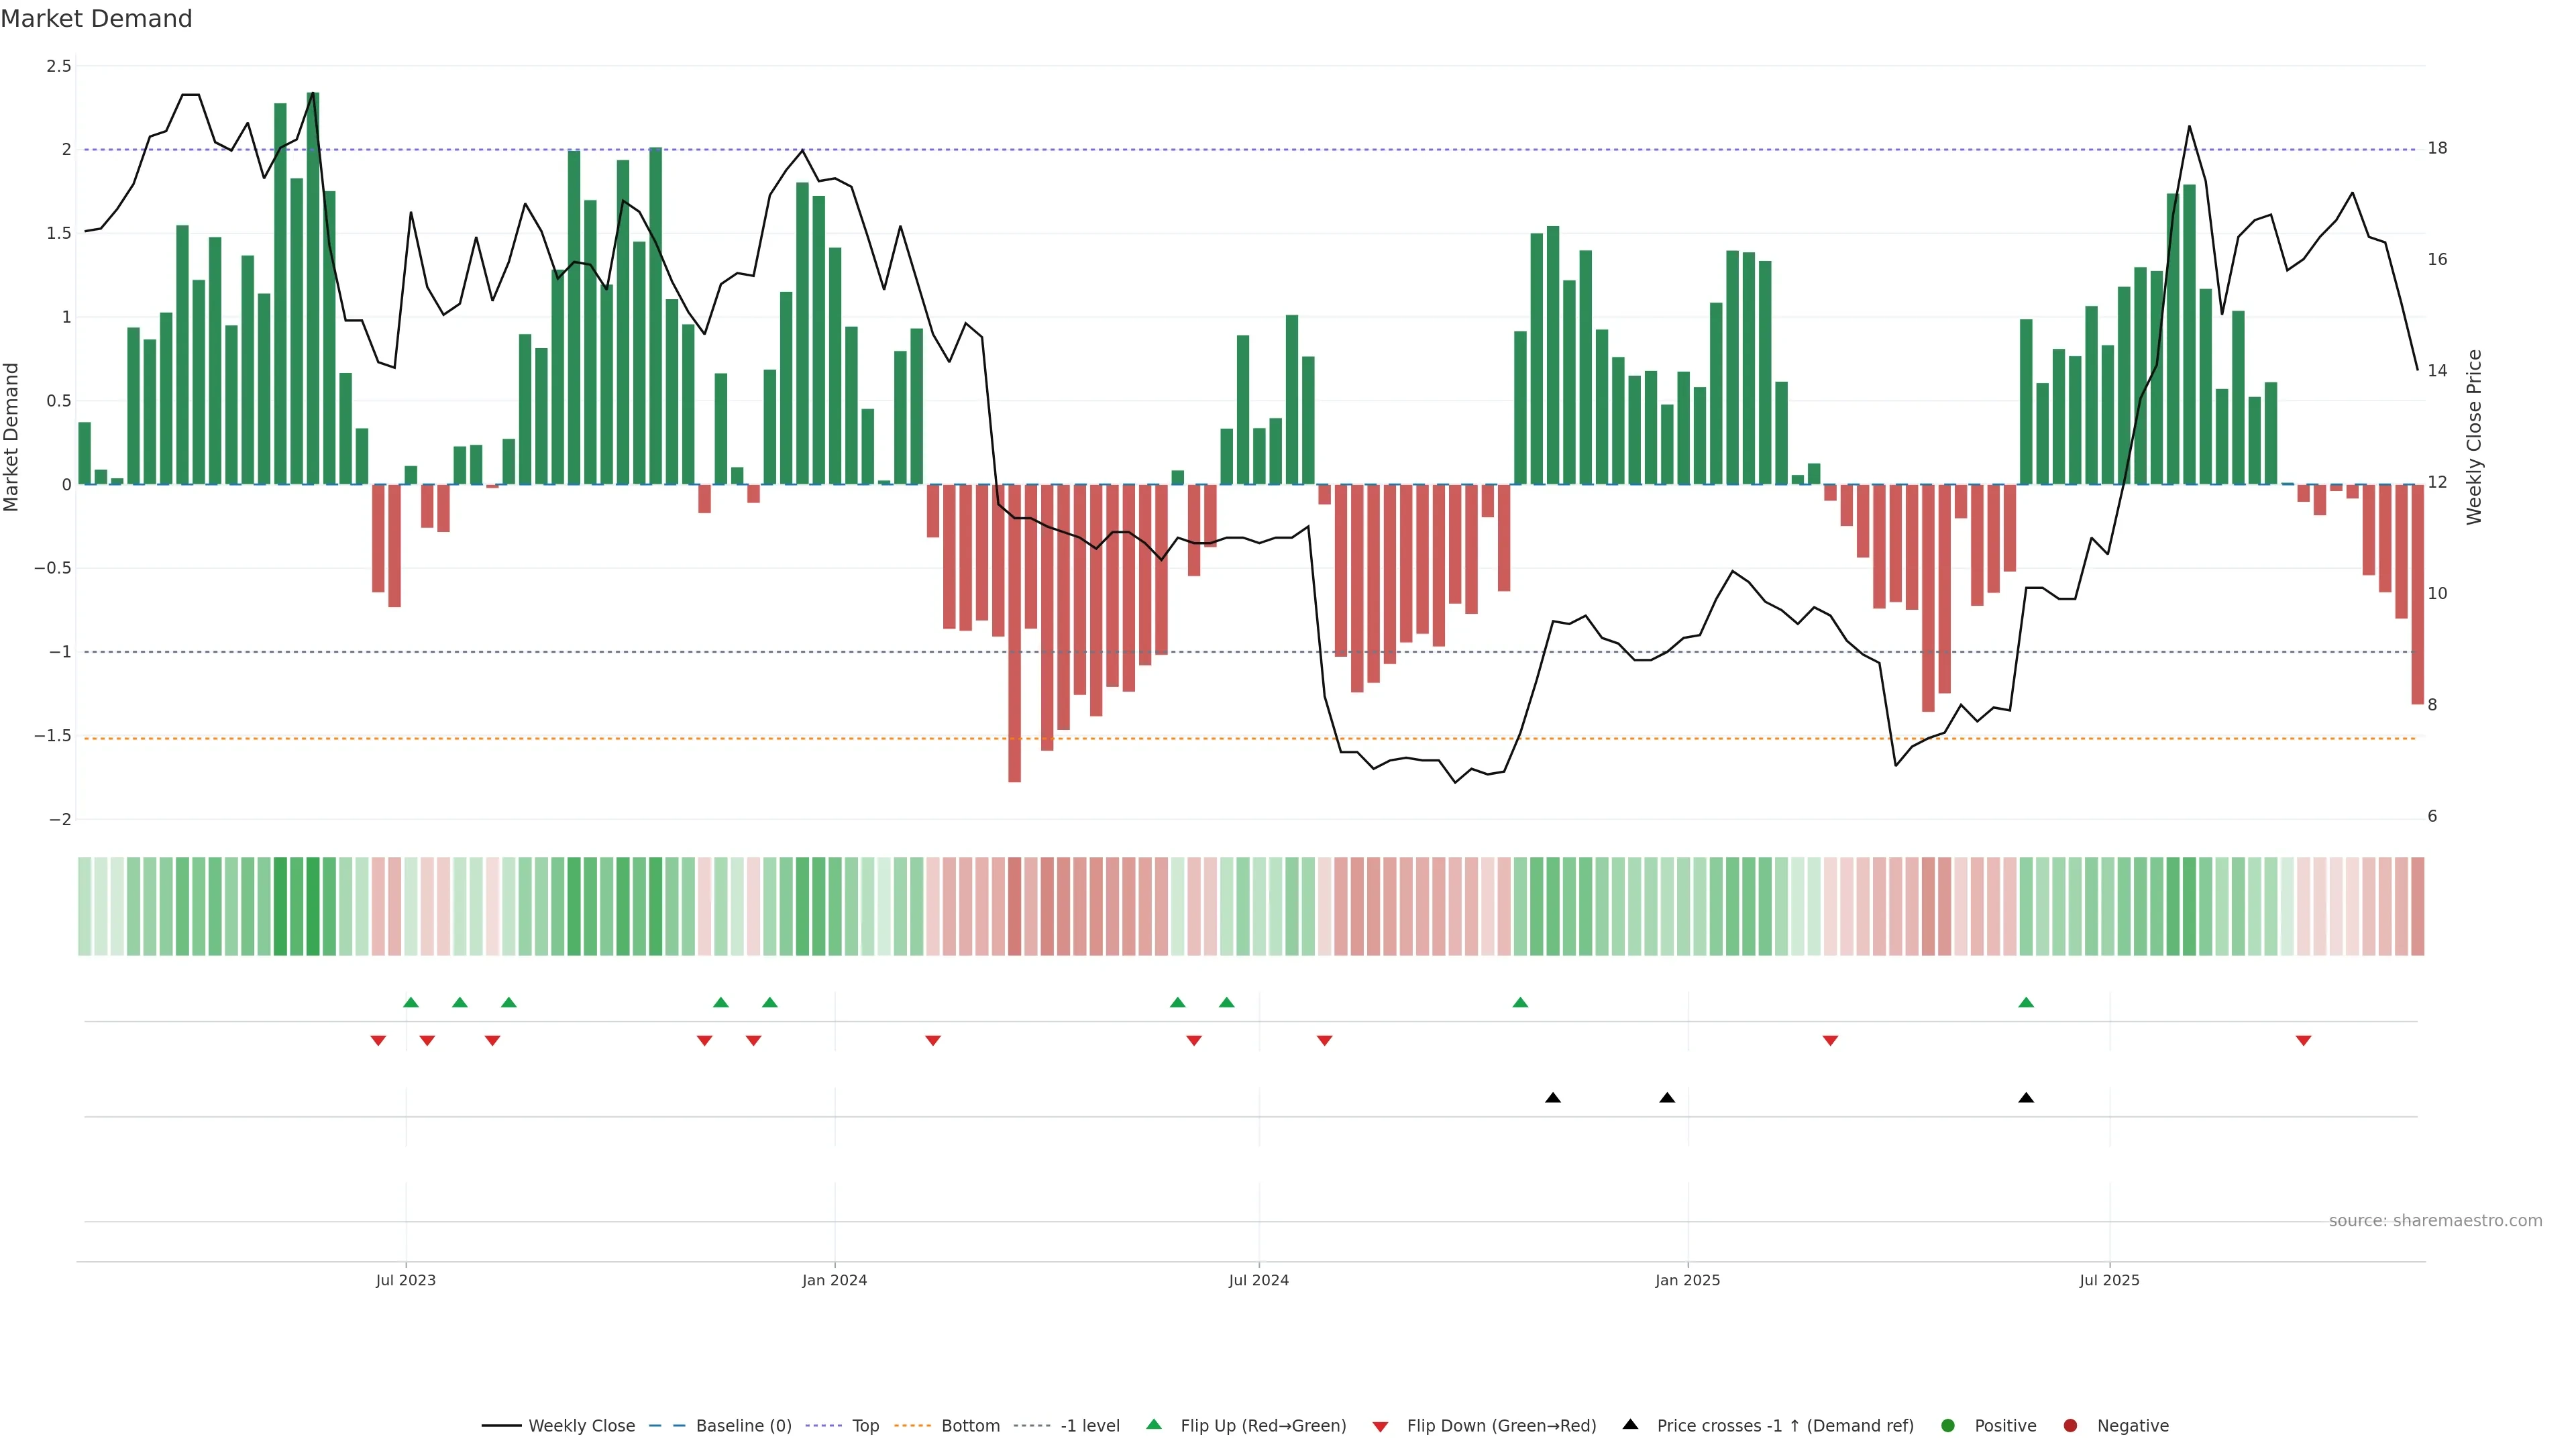Click the first black price-cross marker in late 2024
Image resolution: width=2576 pixels, height=1449 pixels.
(x=1553, y=1098)
